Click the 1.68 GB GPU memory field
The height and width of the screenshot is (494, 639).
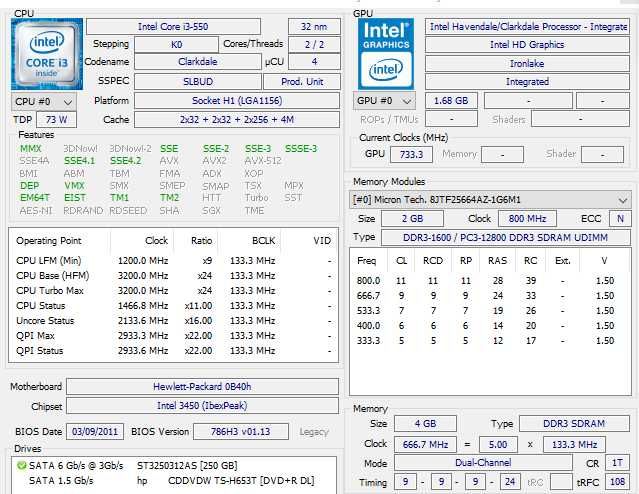pos(451,101)
